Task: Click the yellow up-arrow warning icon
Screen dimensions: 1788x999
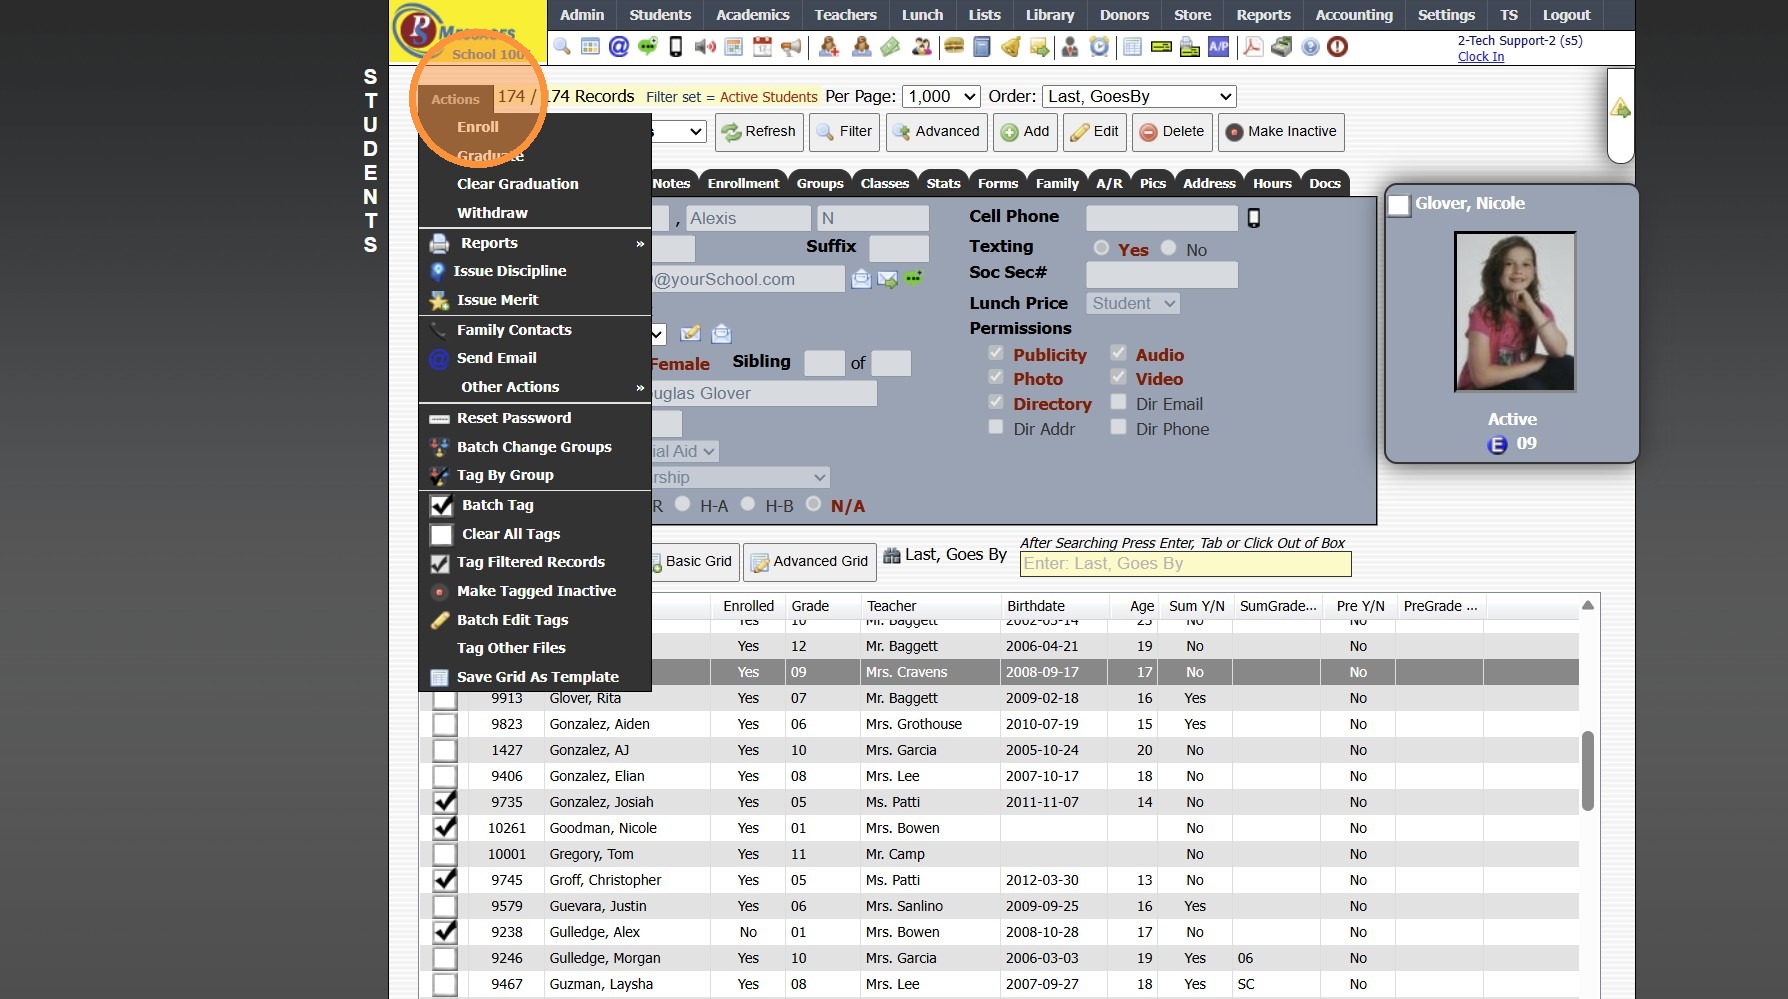Action: coord(1621,109)
